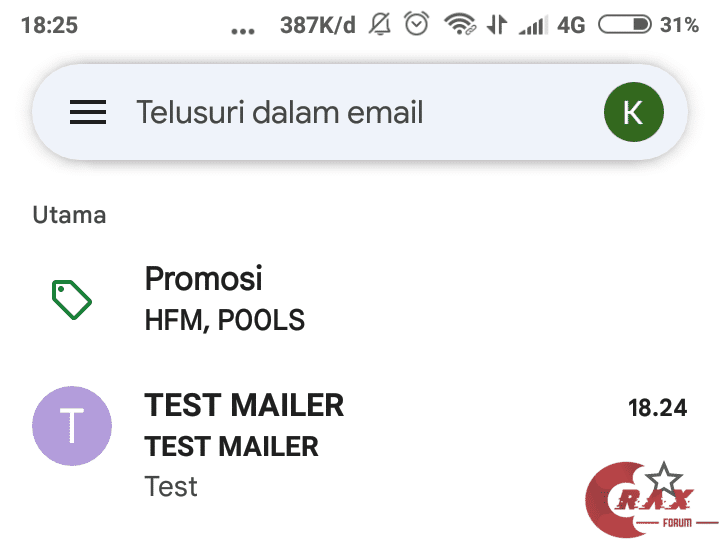Tap the alarm clock status icon
The width and height of the screenshot is (720, 540).
coord(417,25)
